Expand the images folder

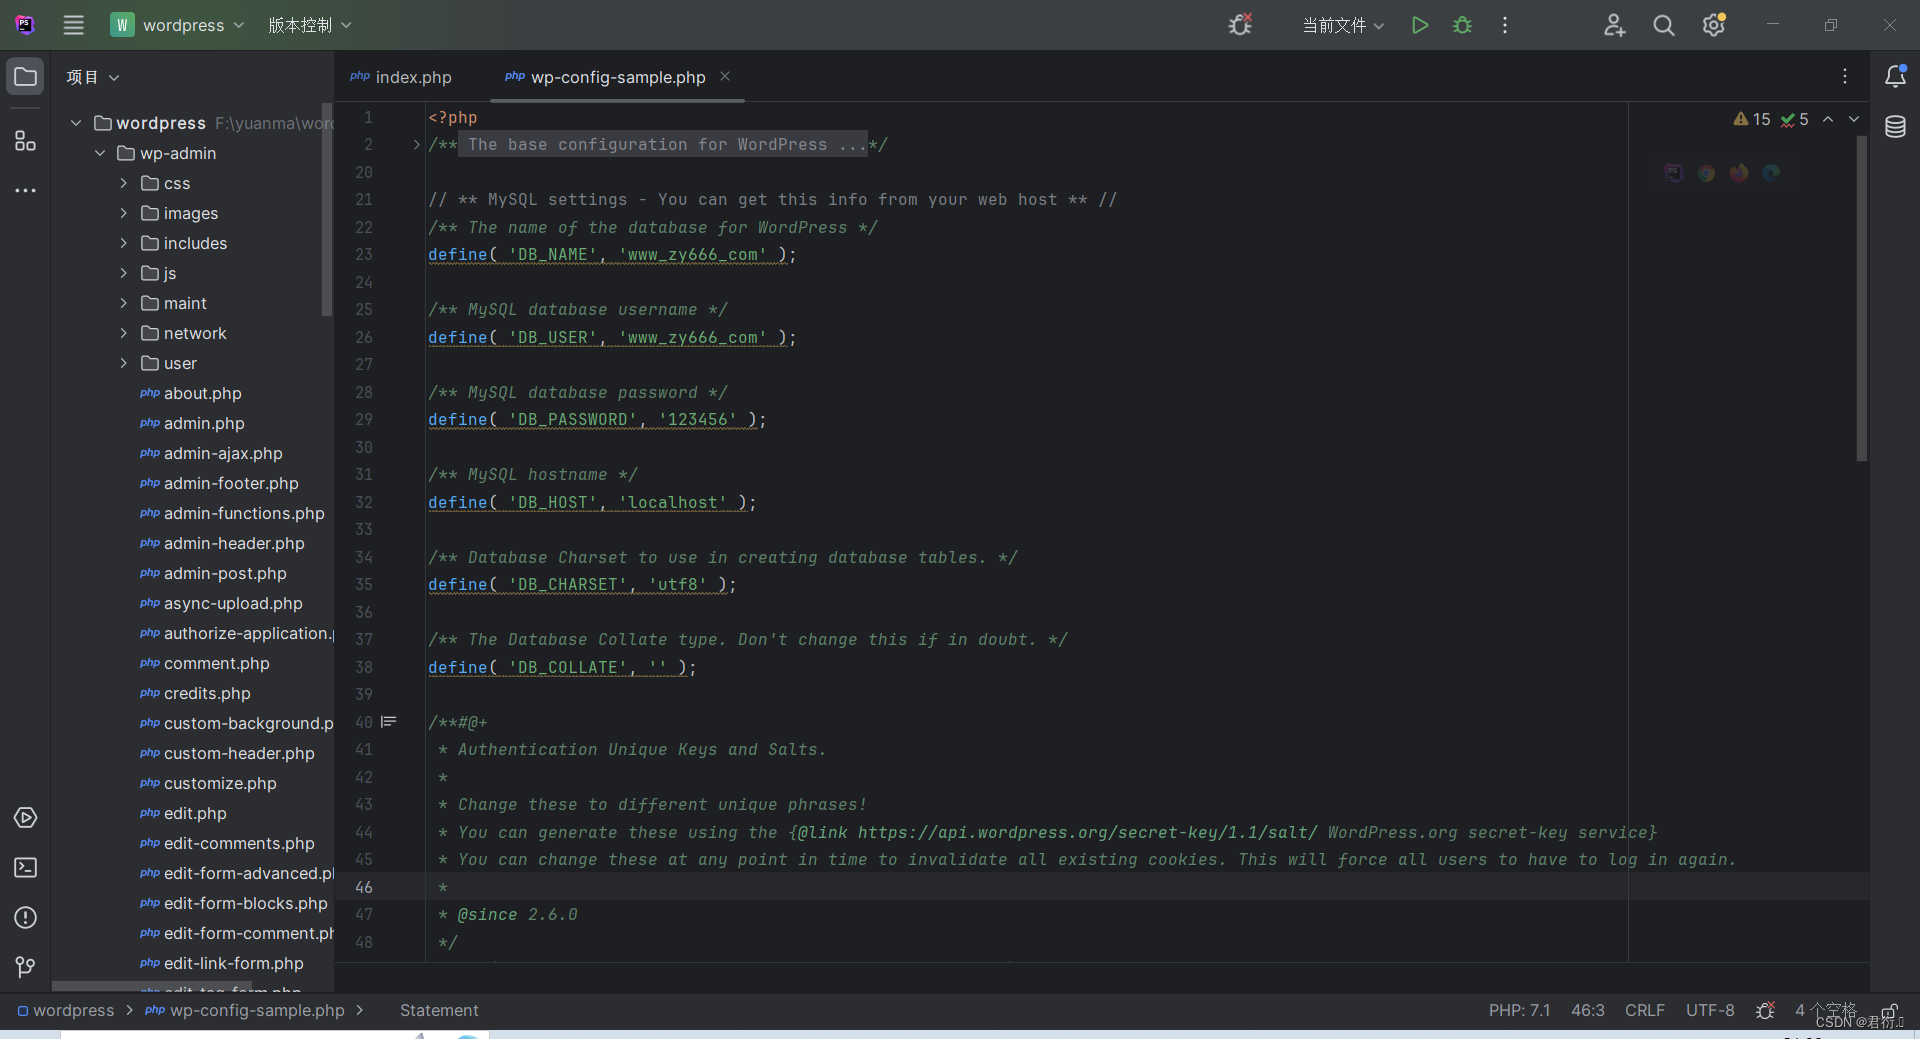pyautogui.click(x=123, y=213)
